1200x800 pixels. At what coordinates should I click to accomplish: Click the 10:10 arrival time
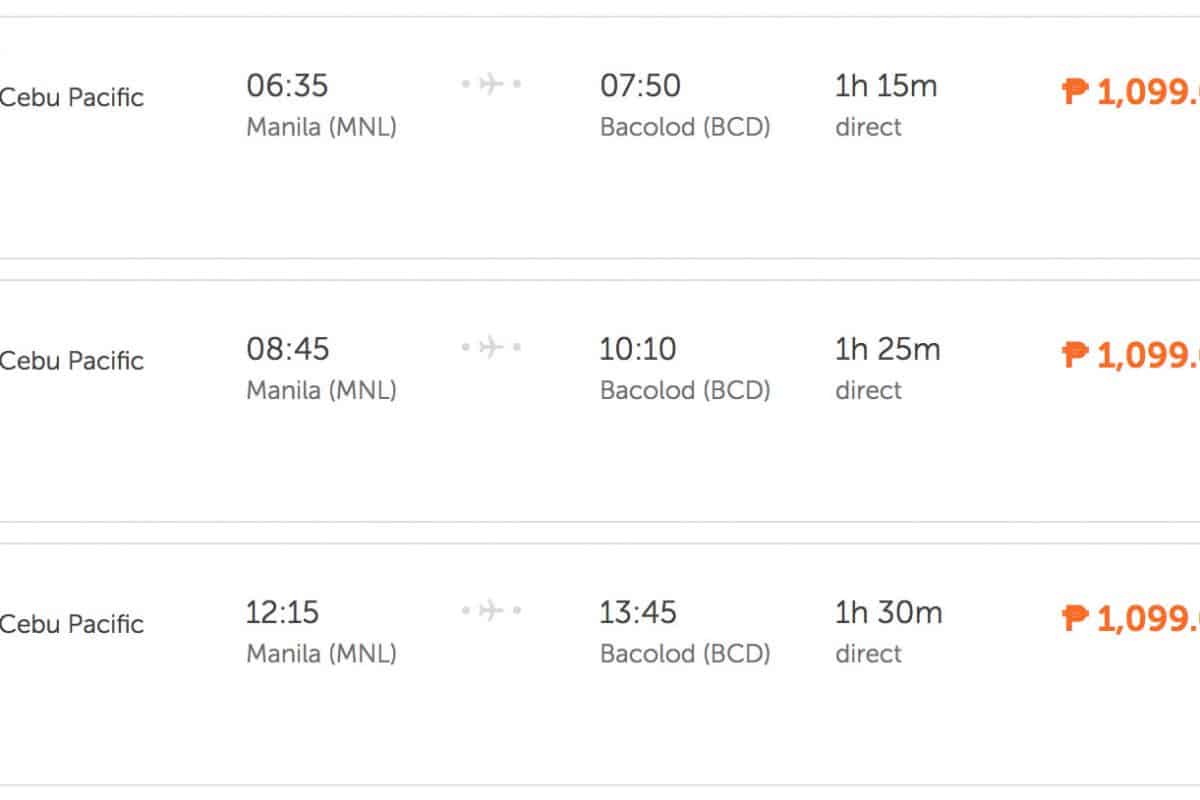(x=638, y=349)
